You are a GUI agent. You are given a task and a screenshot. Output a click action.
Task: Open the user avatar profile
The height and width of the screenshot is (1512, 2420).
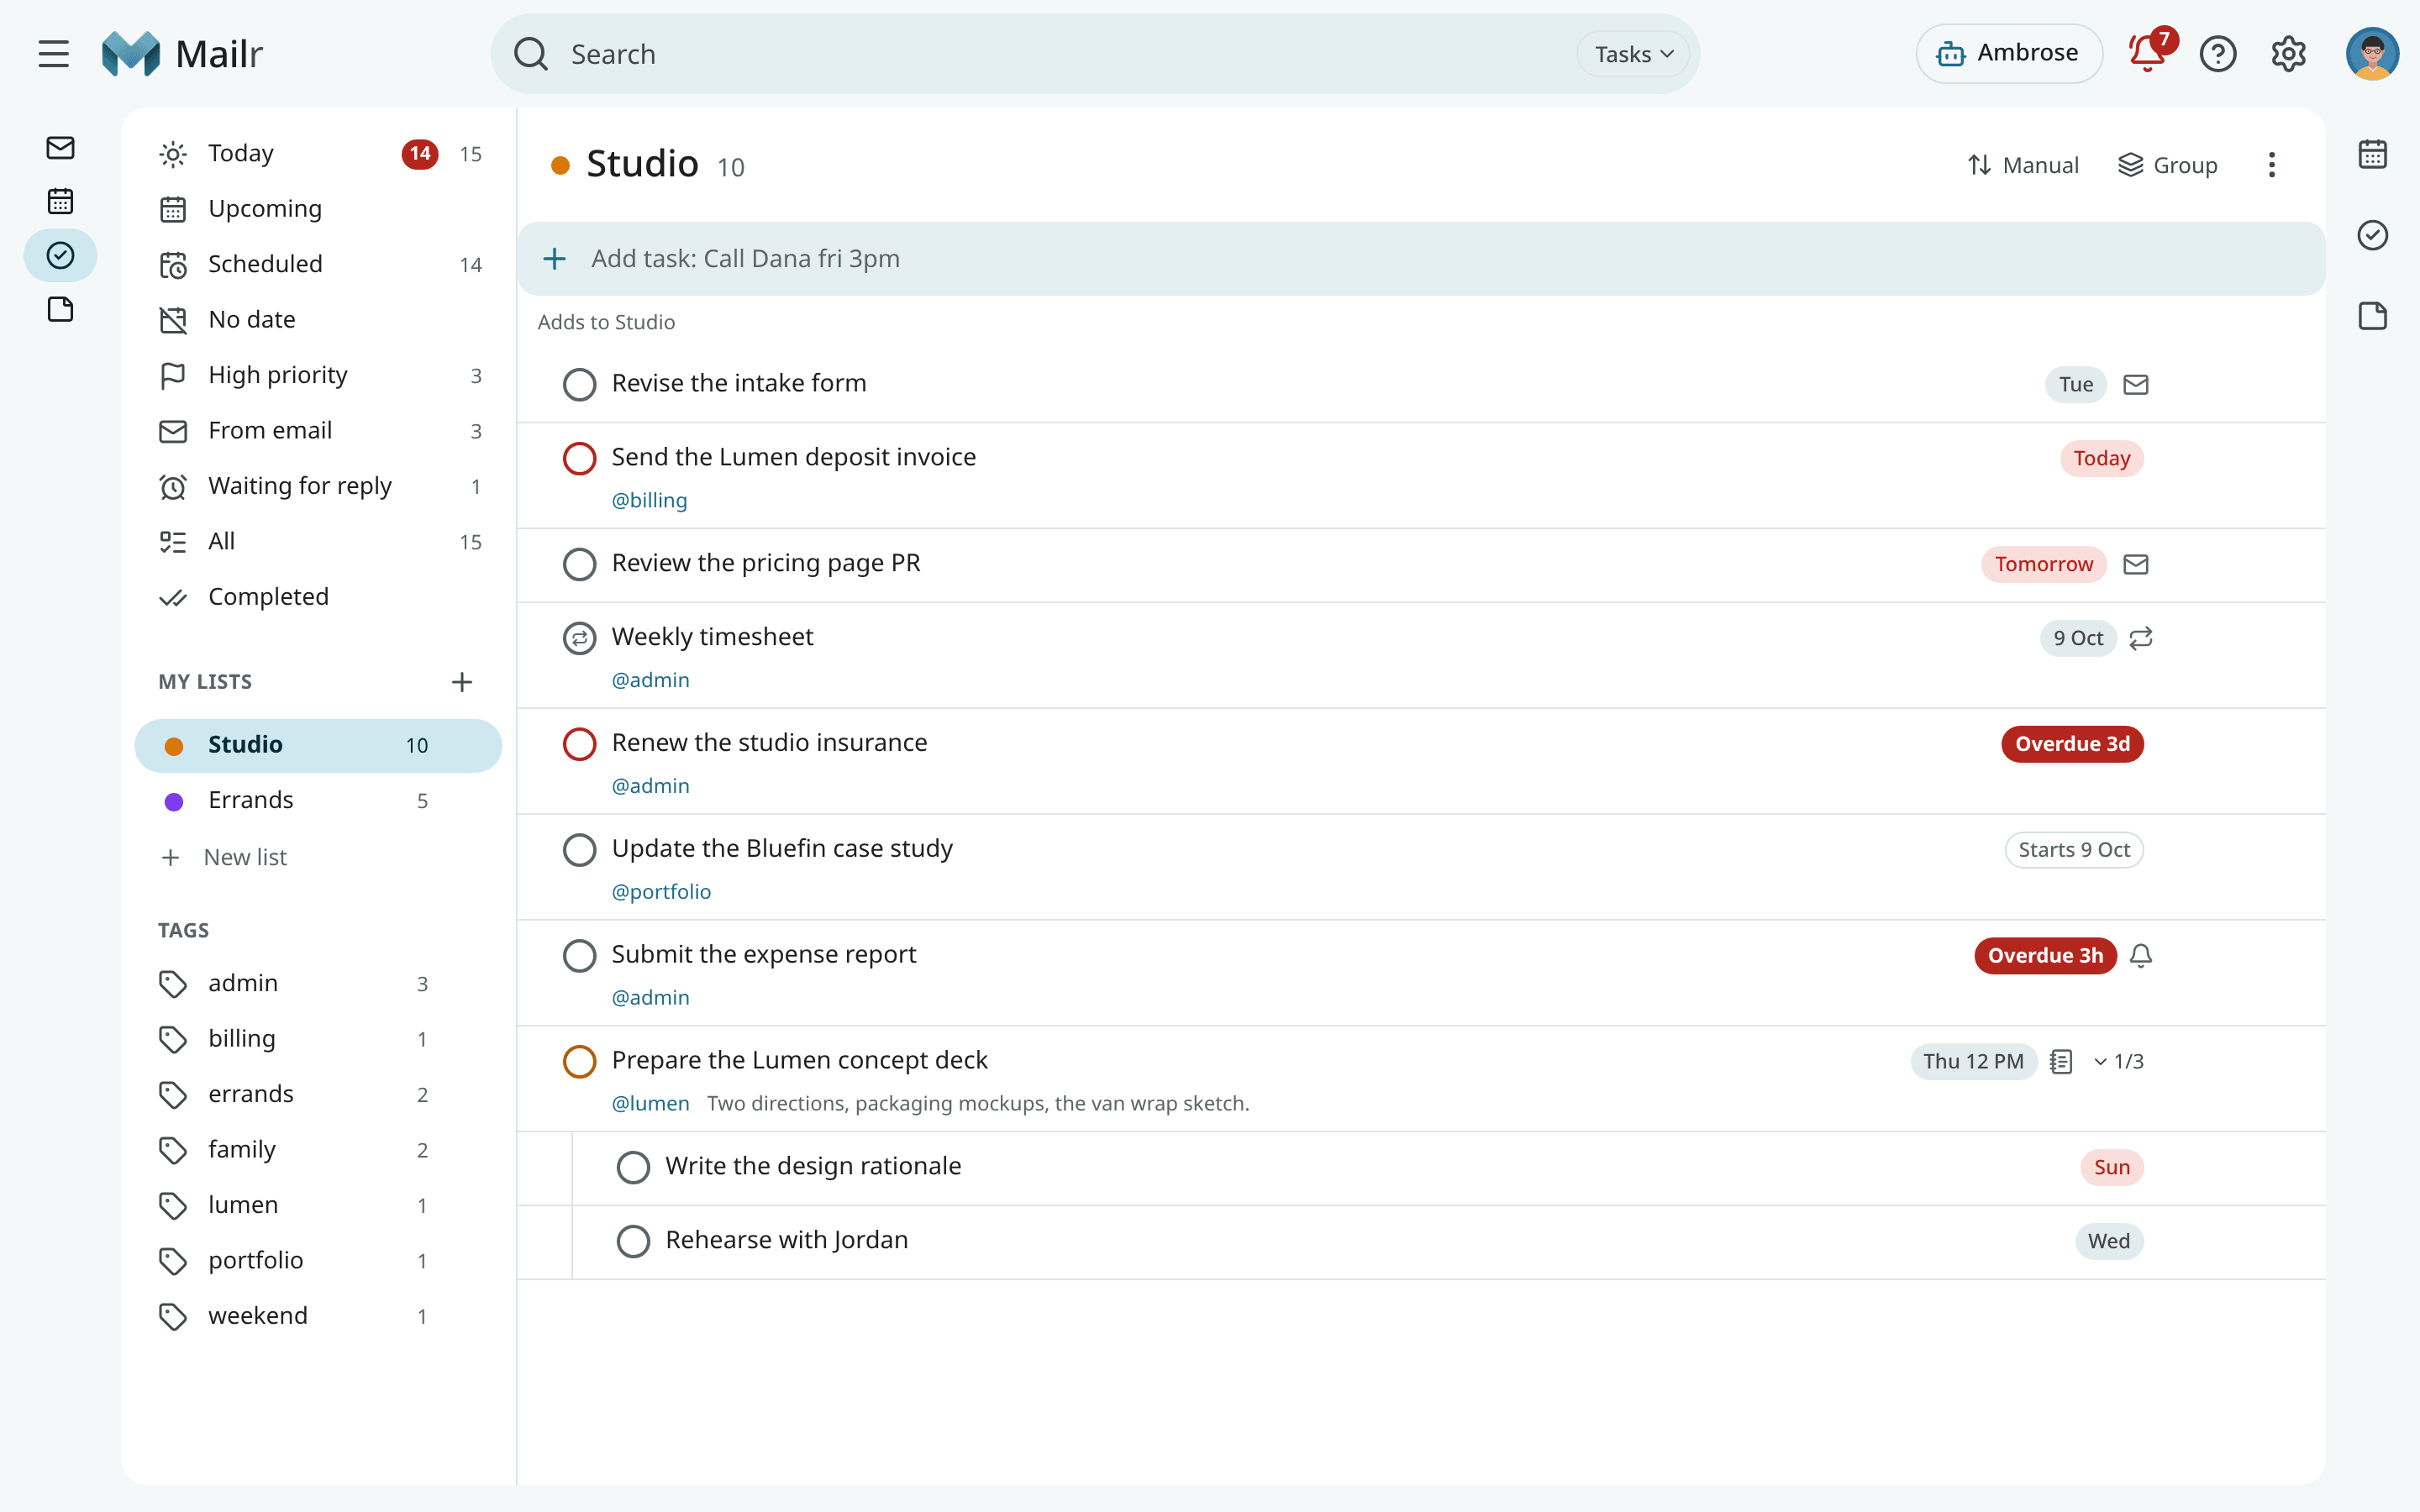pyautogui.click(x=2372, y=54)
